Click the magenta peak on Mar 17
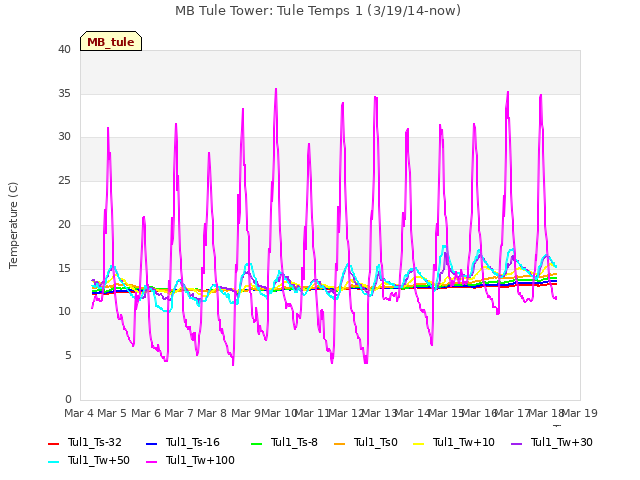The height and width of the screenshot is (480, 640). tap(508, 92)
